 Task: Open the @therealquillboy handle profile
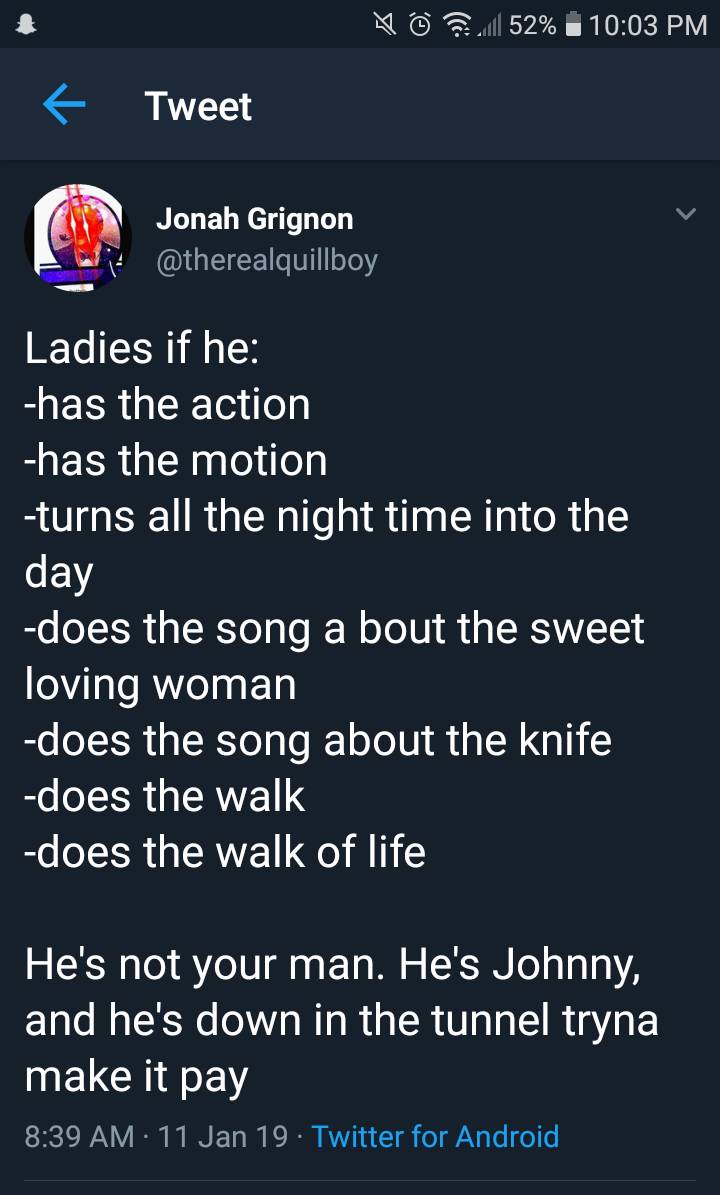point(266,260)
